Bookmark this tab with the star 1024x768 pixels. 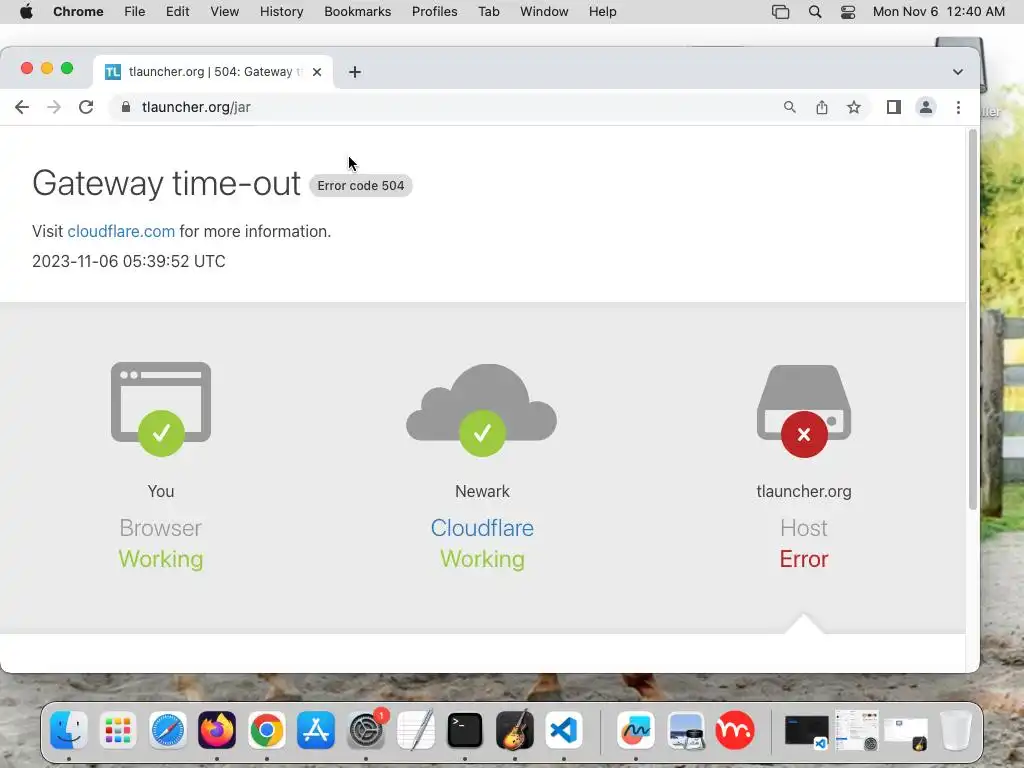click(854, 107)
